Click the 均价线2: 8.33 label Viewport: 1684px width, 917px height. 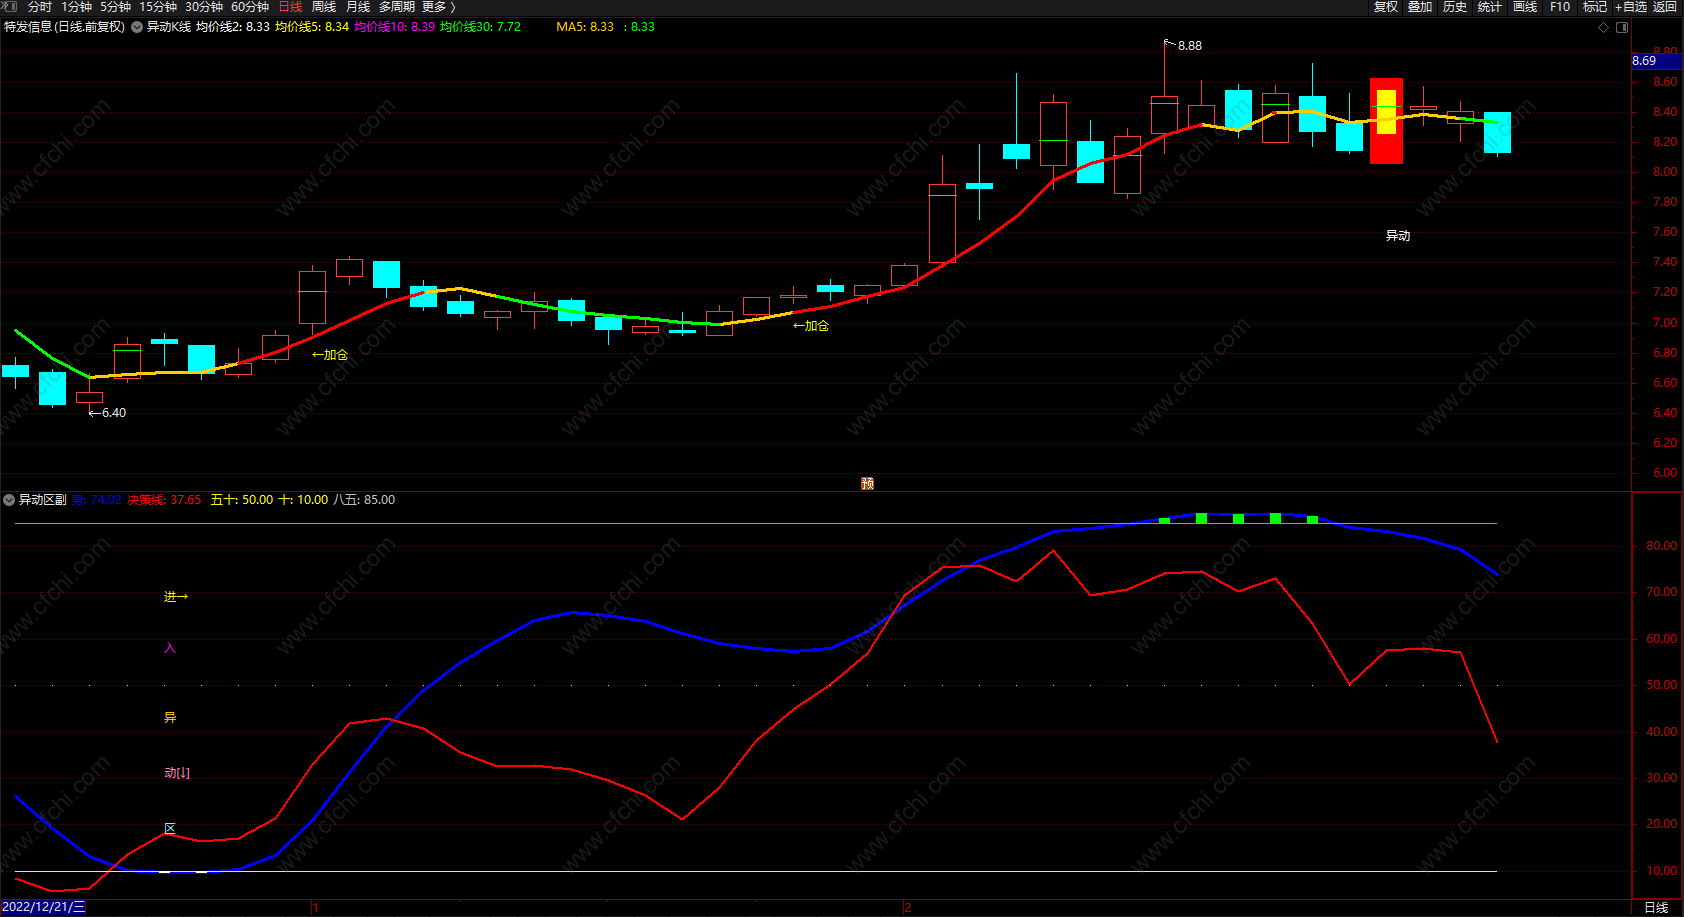(x=233, y=27)
